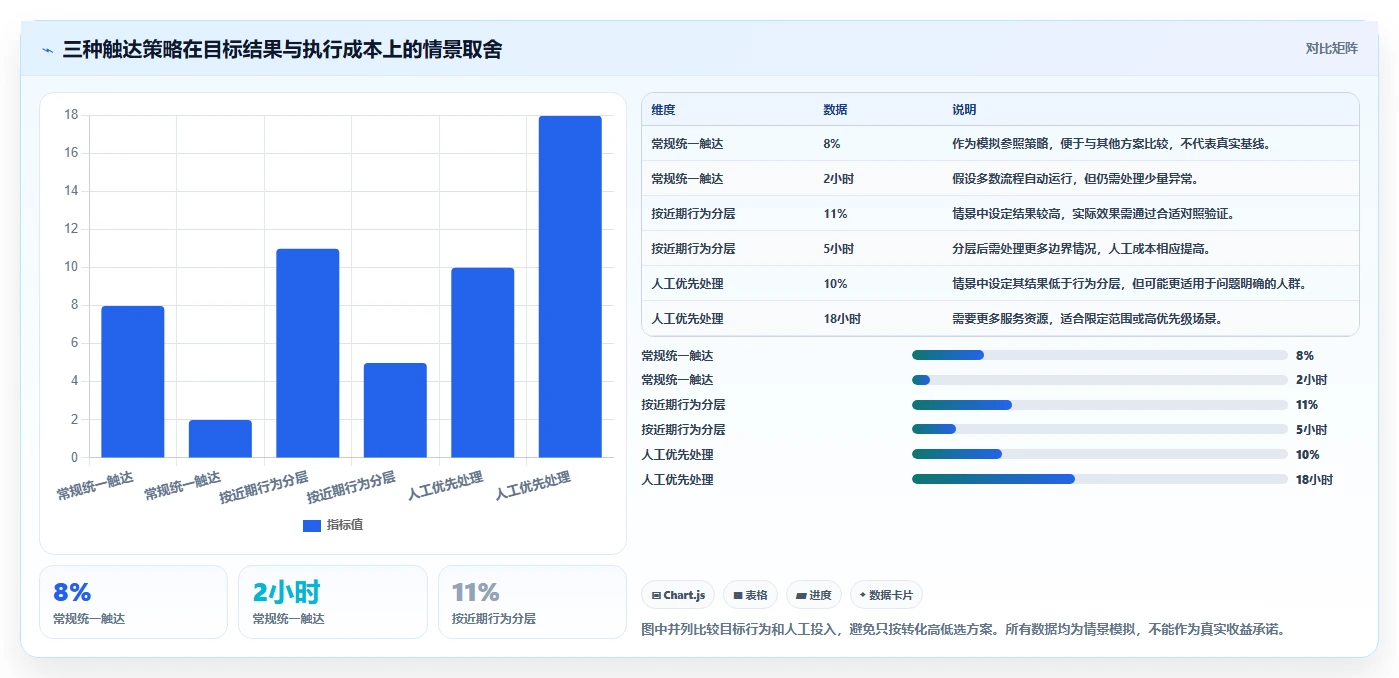
Task: Open the 8% 常规统一触达 data card
Action: click(133, 602)
